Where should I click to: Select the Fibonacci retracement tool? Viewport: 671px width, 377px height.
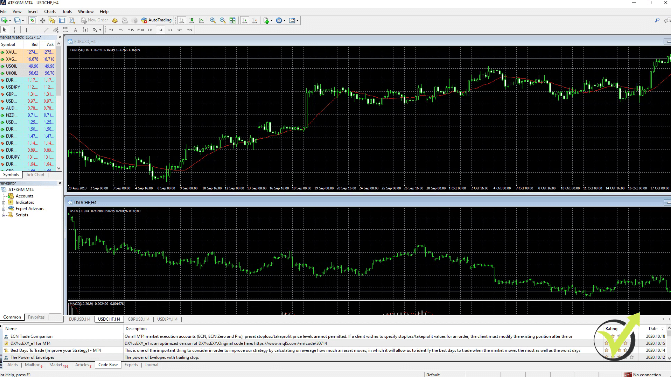[65, 30]
